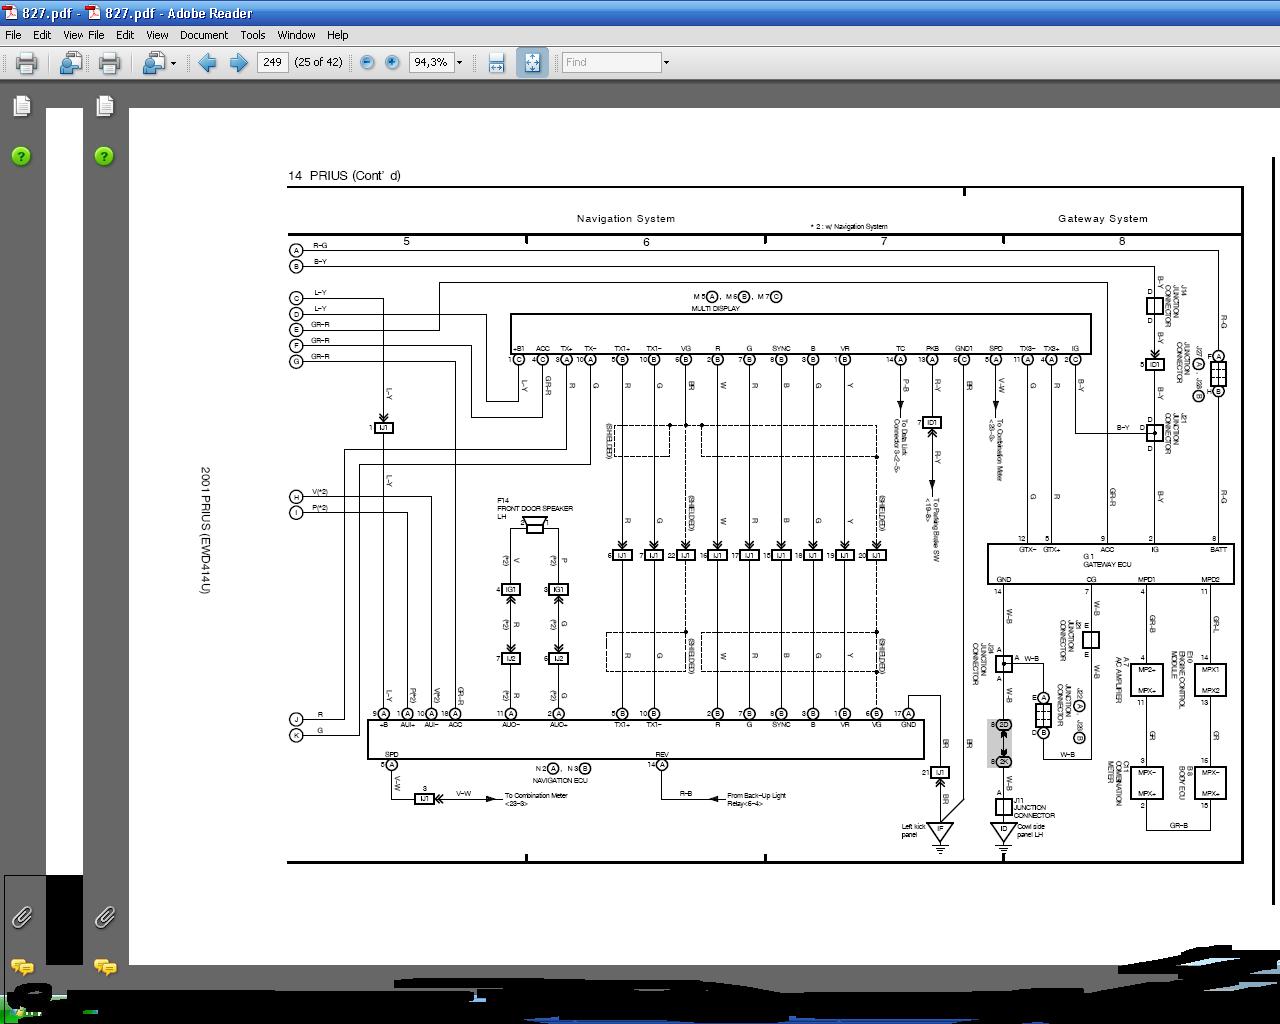Open the right-hand Pages panel icon
Viewport: 1280px width, 1024px height.
[x=104, y=105]
